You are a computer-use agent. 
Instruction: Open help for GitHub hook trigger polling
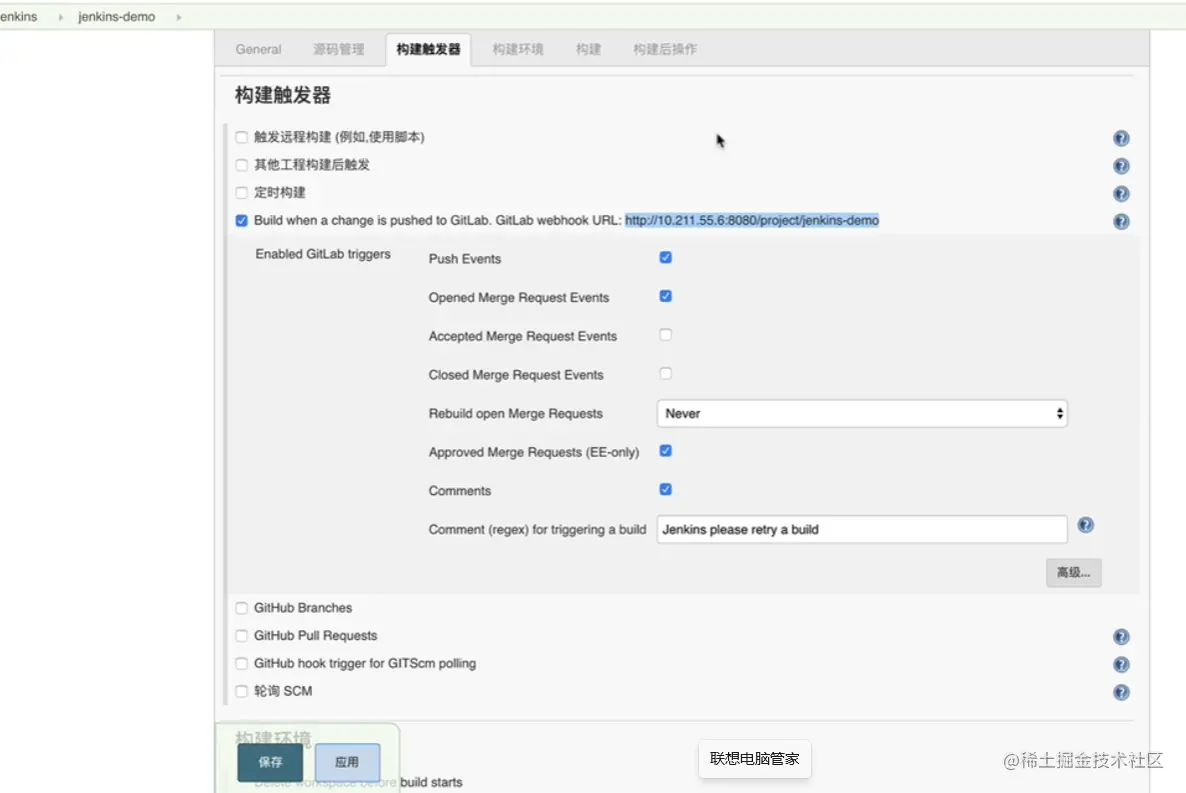(1121, 664)
